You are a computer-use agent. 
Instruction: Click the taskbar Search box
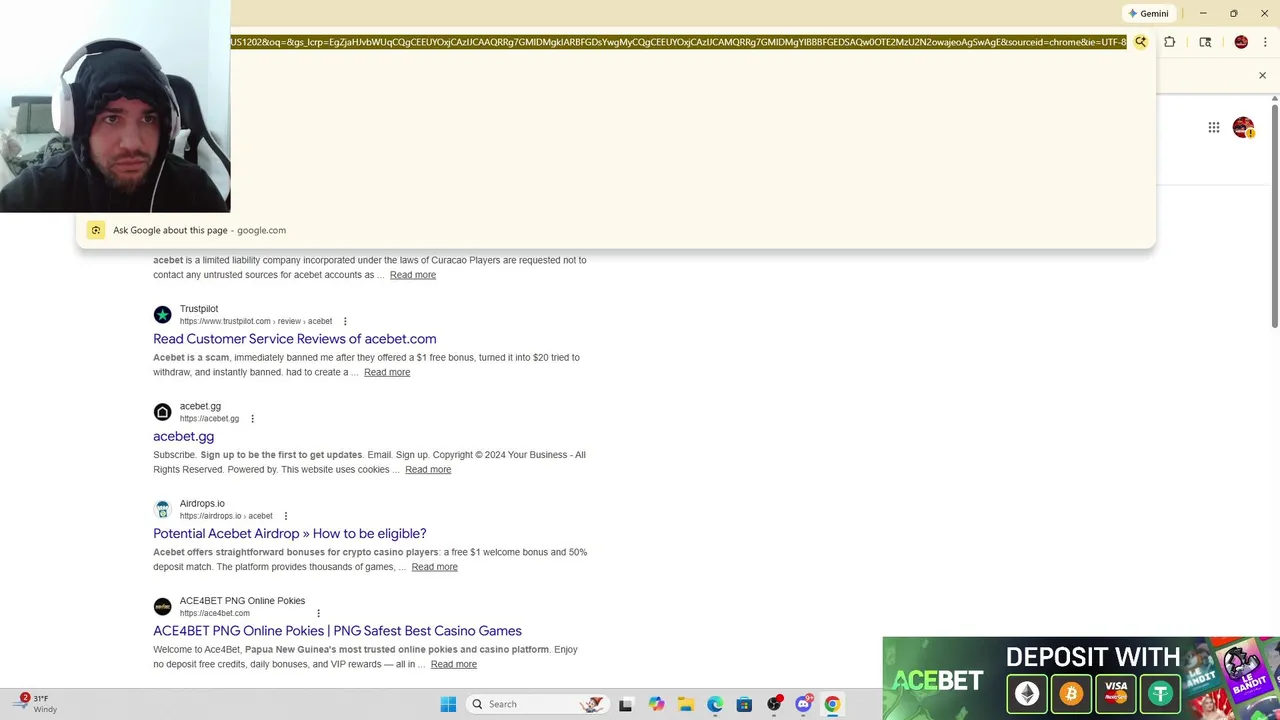click(x=538, y=704)
